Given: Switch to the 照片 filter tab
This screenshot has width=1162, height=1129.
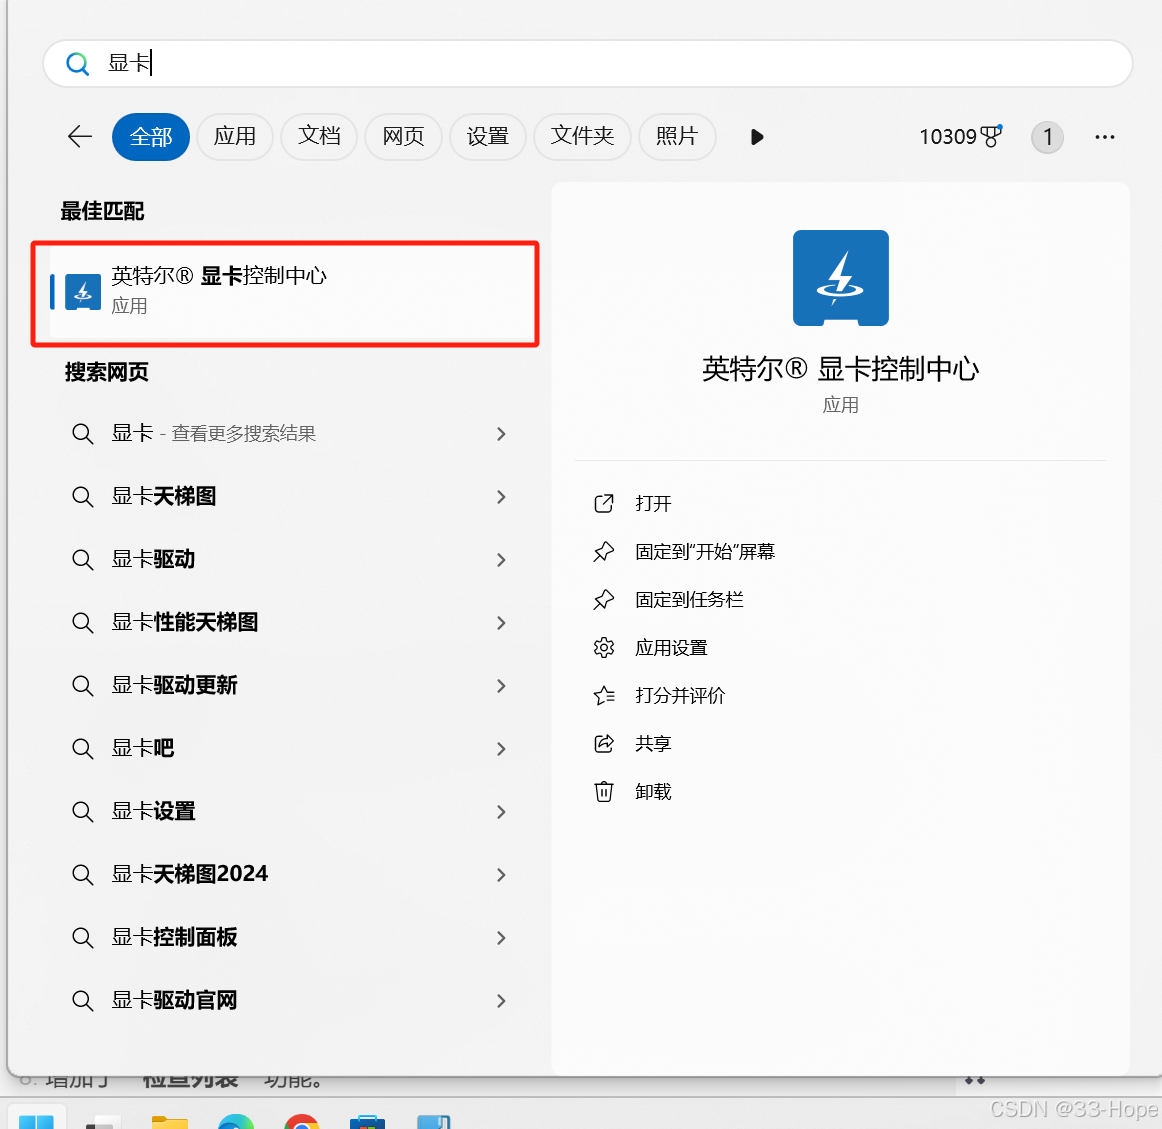Looking at the screenshot, I should pyautogui.click(x=677, y=136).
